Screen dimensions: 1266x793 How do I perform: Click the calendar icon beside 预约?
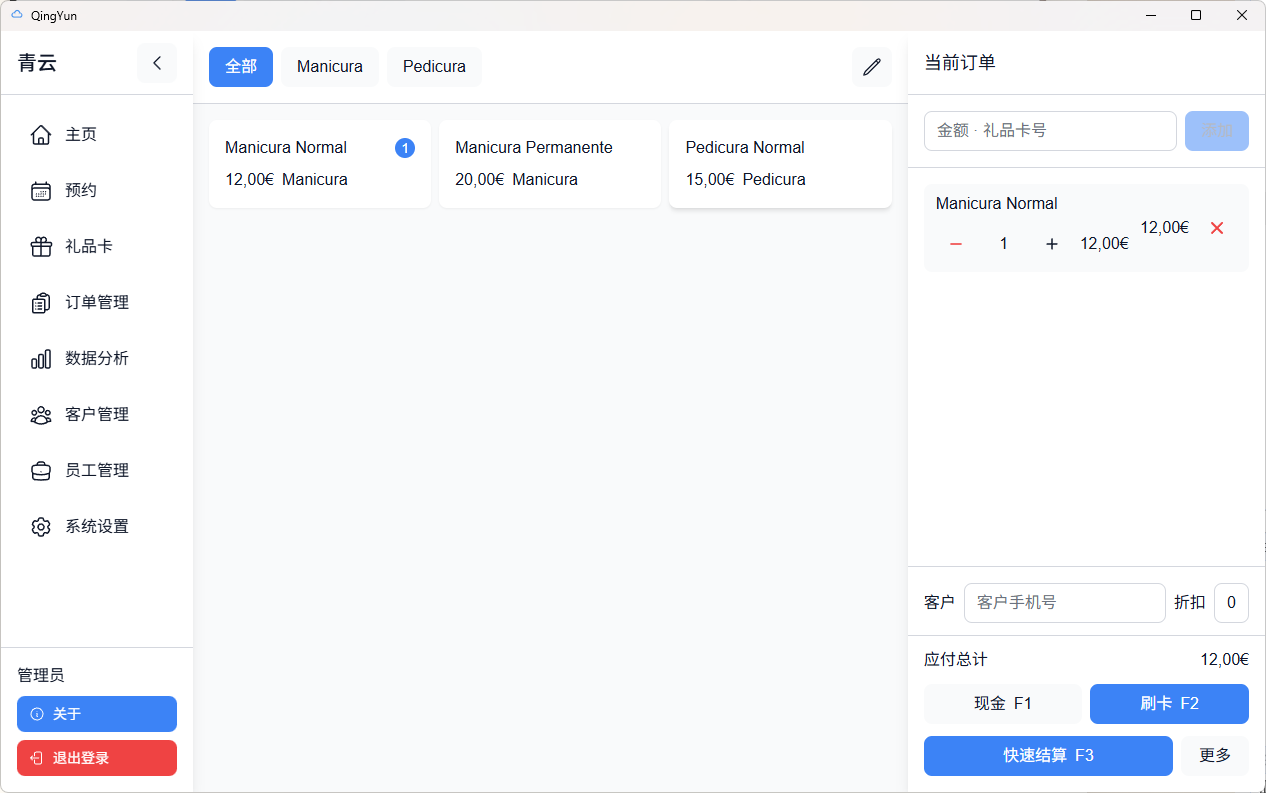[41, 191]
